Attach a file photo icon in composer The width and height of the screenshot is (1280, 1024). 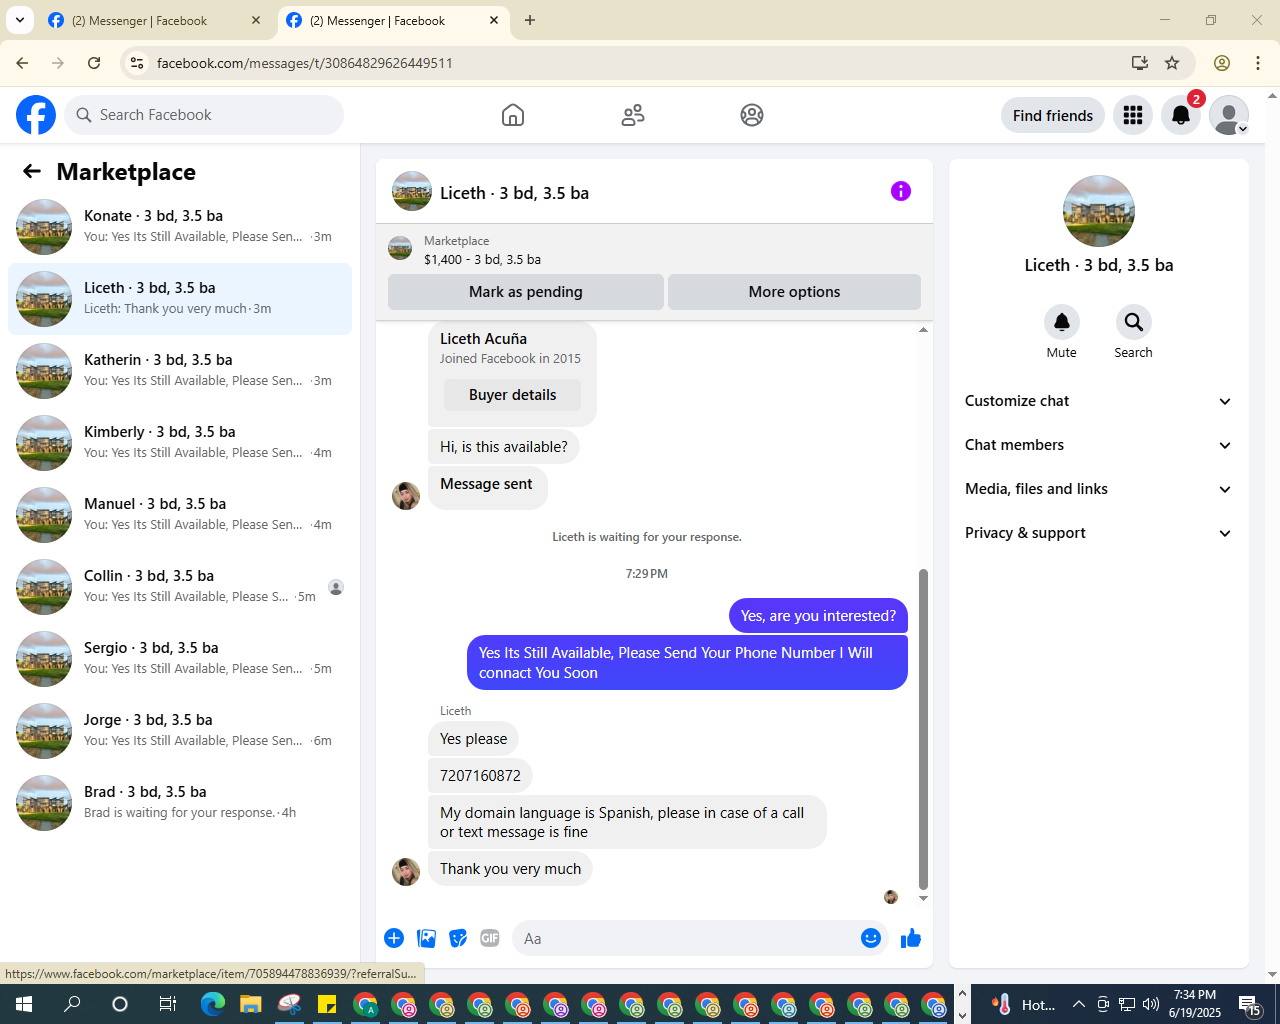tap(427, 938)
